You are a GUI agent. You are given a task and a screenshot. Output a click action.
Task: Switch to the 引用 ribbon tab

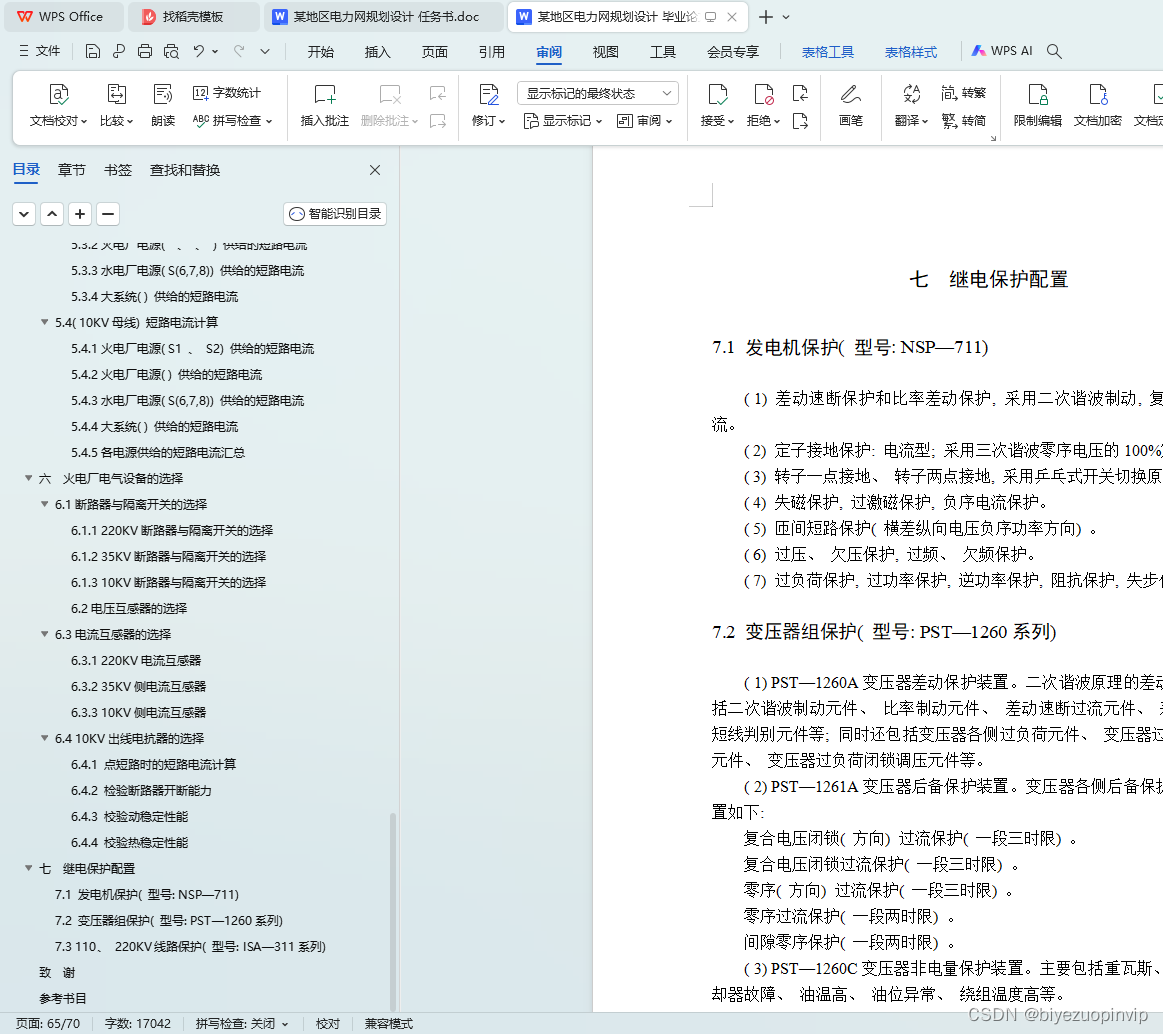(492, 51)
